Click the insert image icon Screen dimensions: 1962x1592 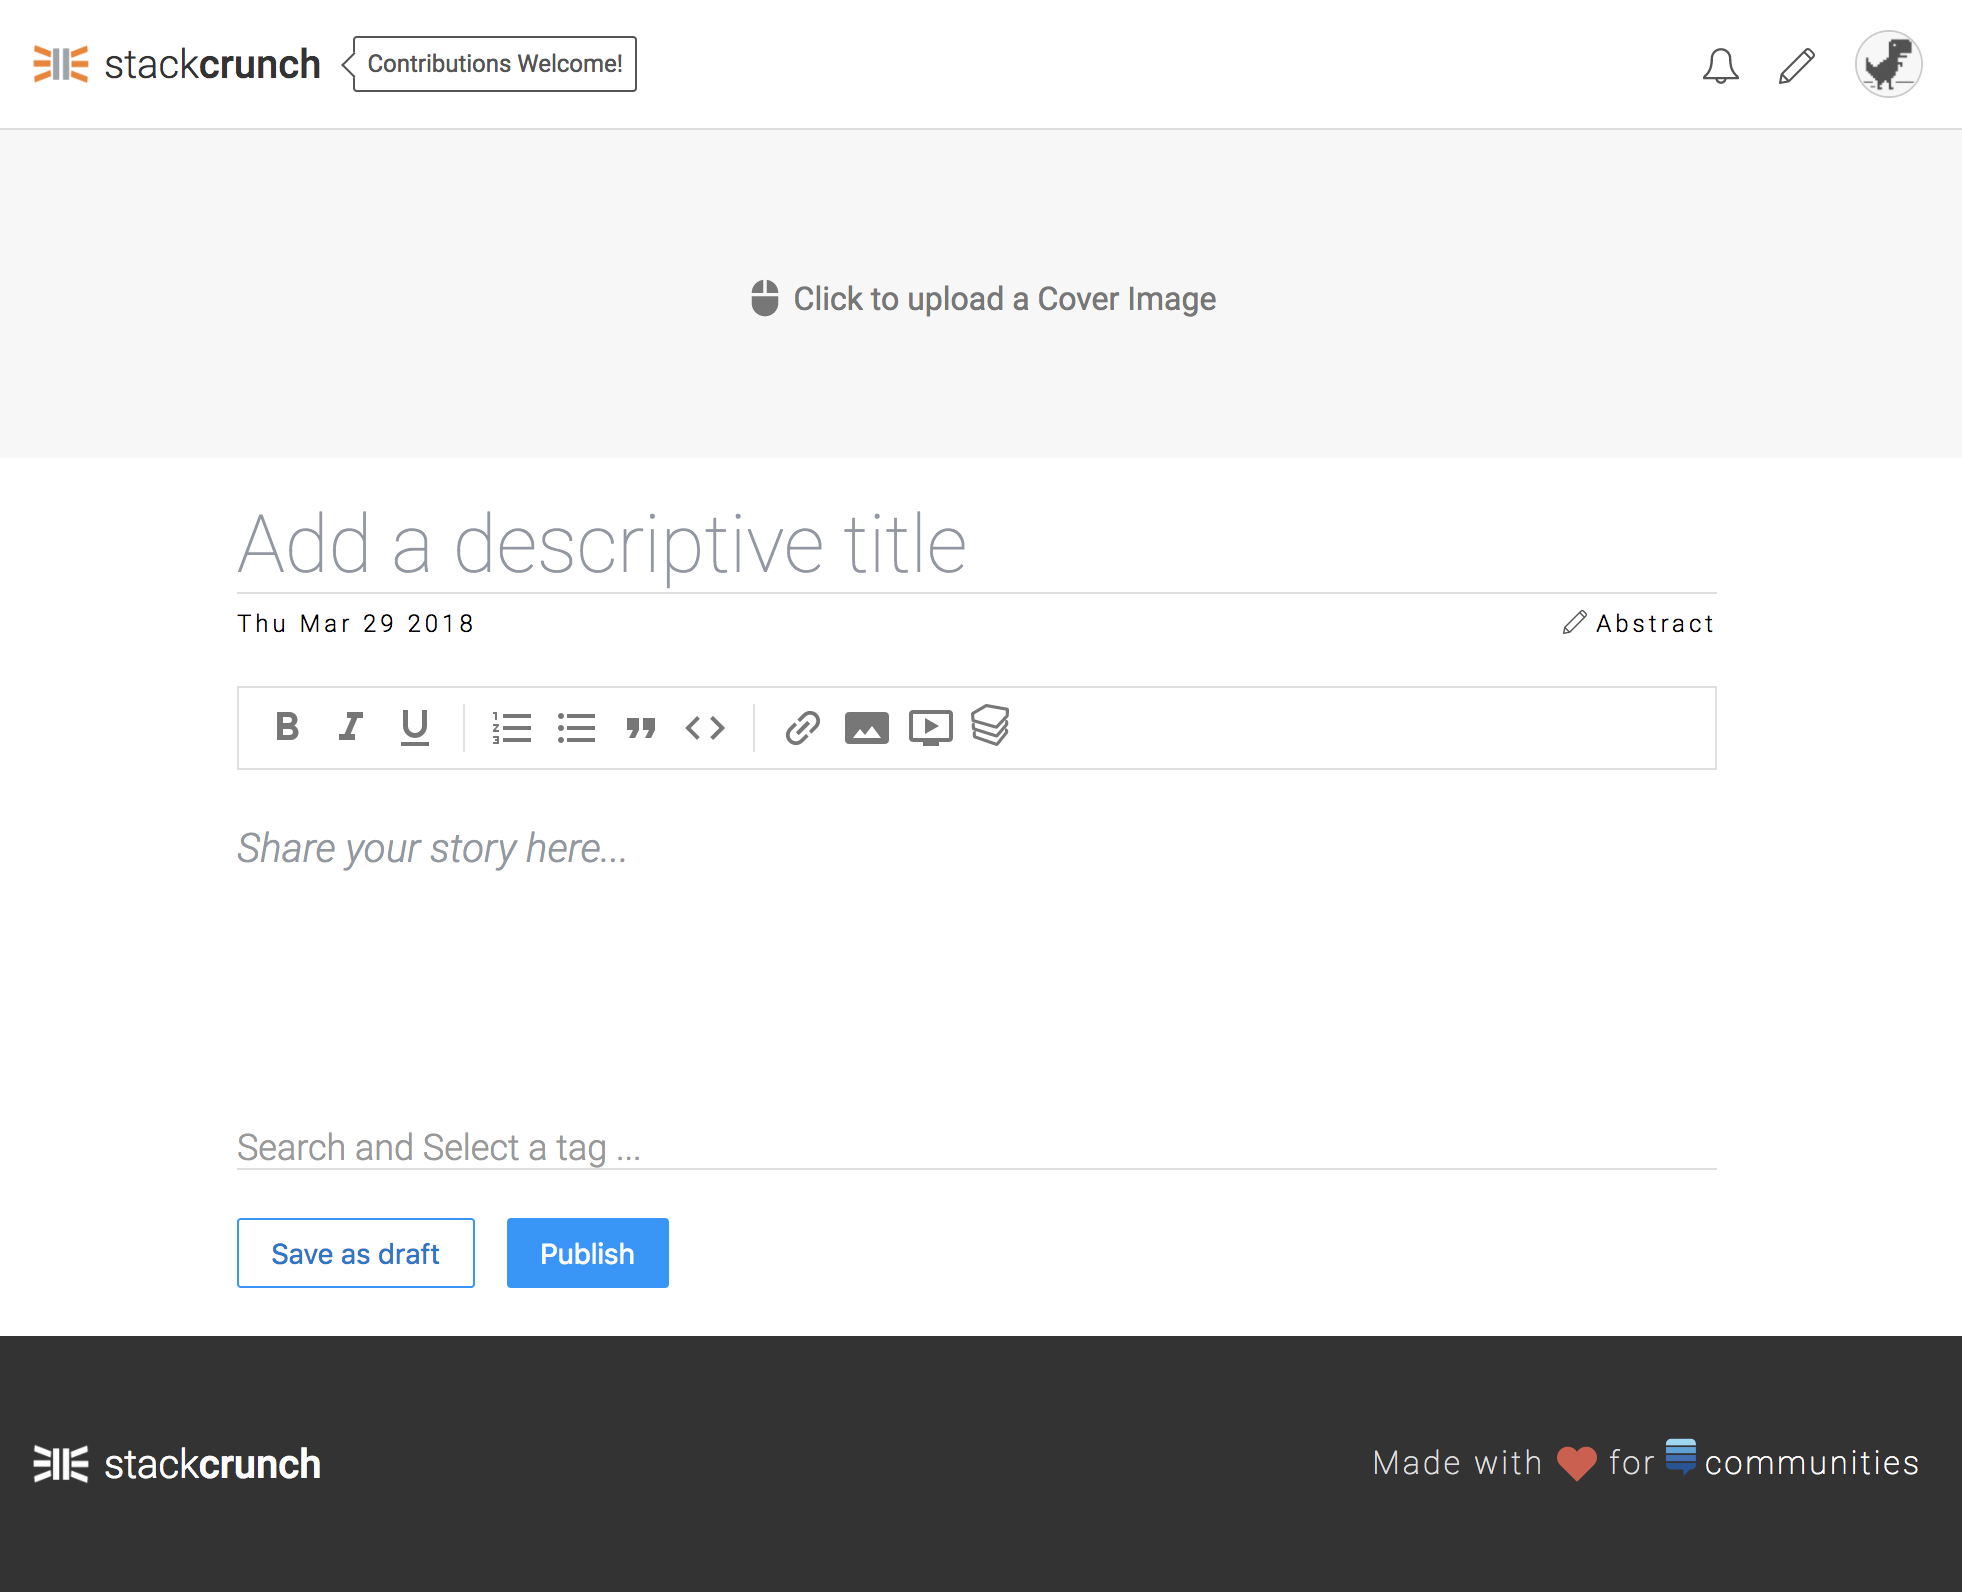click(x=866, y=728)
